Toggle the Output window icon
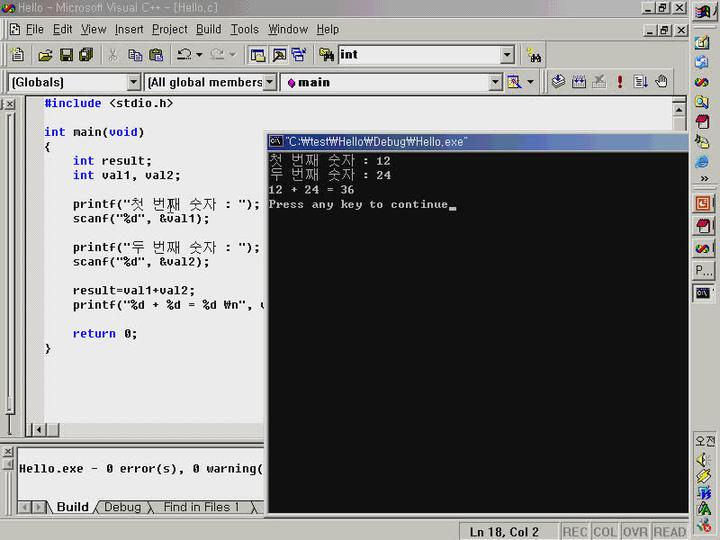 (279, 55)
